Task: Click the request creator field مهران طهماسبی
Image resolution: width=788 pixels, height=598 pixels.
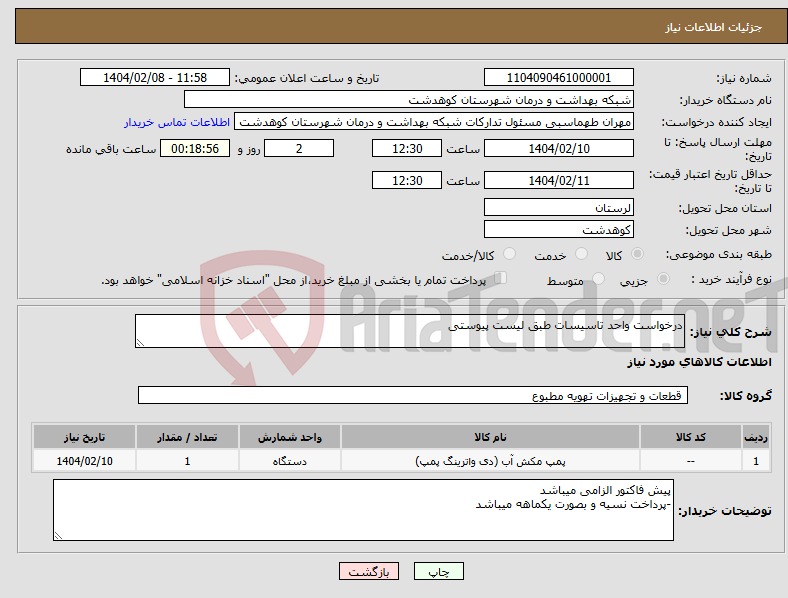Action: click(434, 122)
